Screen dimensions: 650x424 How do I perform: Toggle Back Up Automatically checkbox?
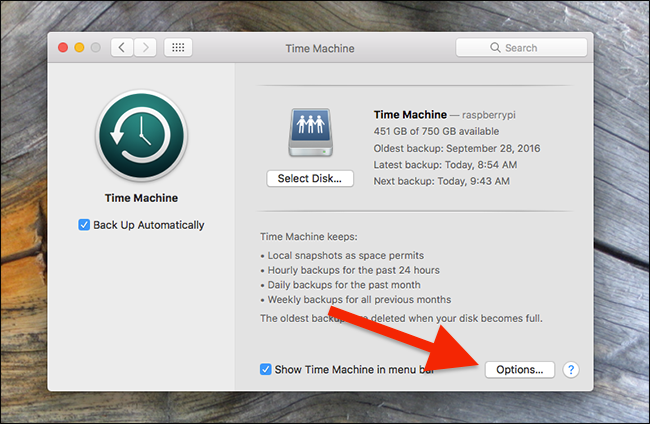pos(84,225)
